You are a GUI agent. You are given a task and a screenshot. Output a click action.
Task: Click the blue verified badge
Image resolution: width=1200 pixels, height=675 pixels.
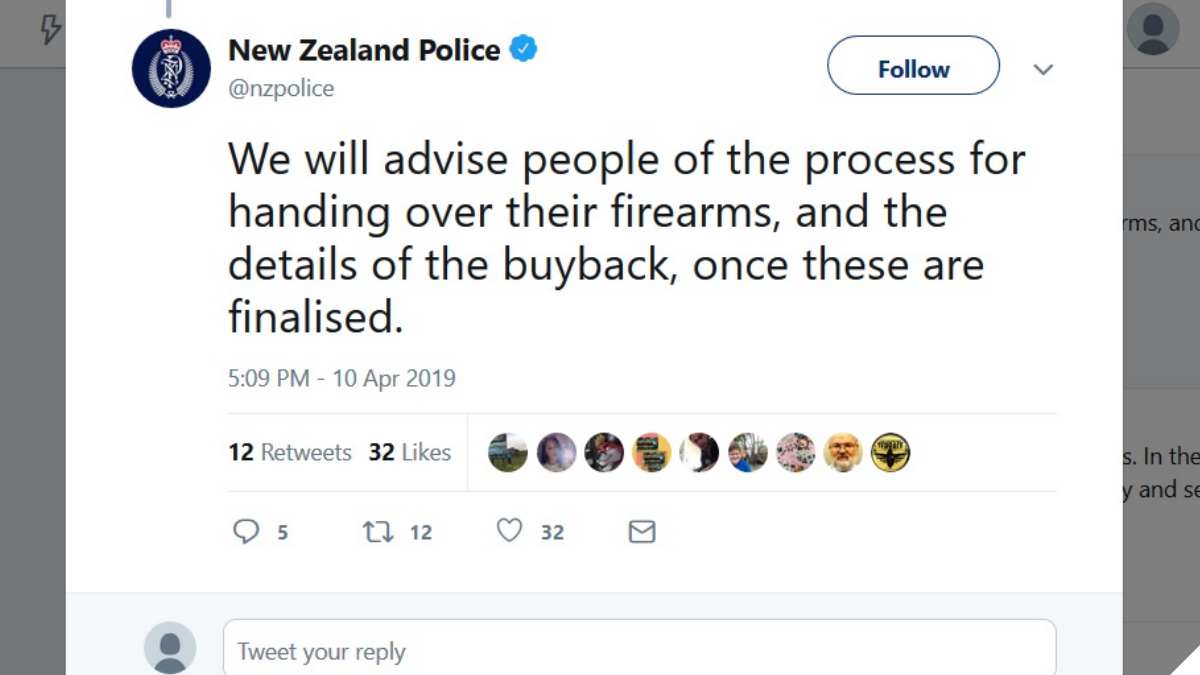524,48
